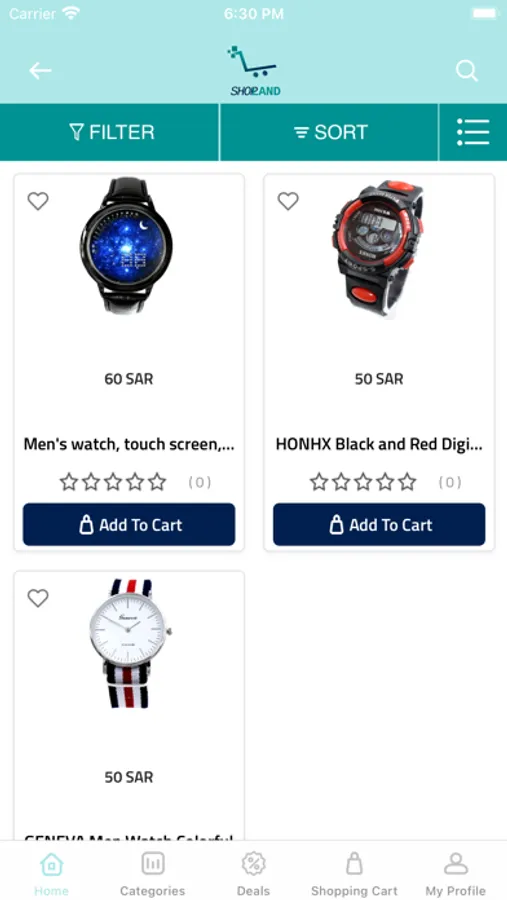Go to the Home tab
The height and width of the screenshot is (900, 507).
pos(51,874)
